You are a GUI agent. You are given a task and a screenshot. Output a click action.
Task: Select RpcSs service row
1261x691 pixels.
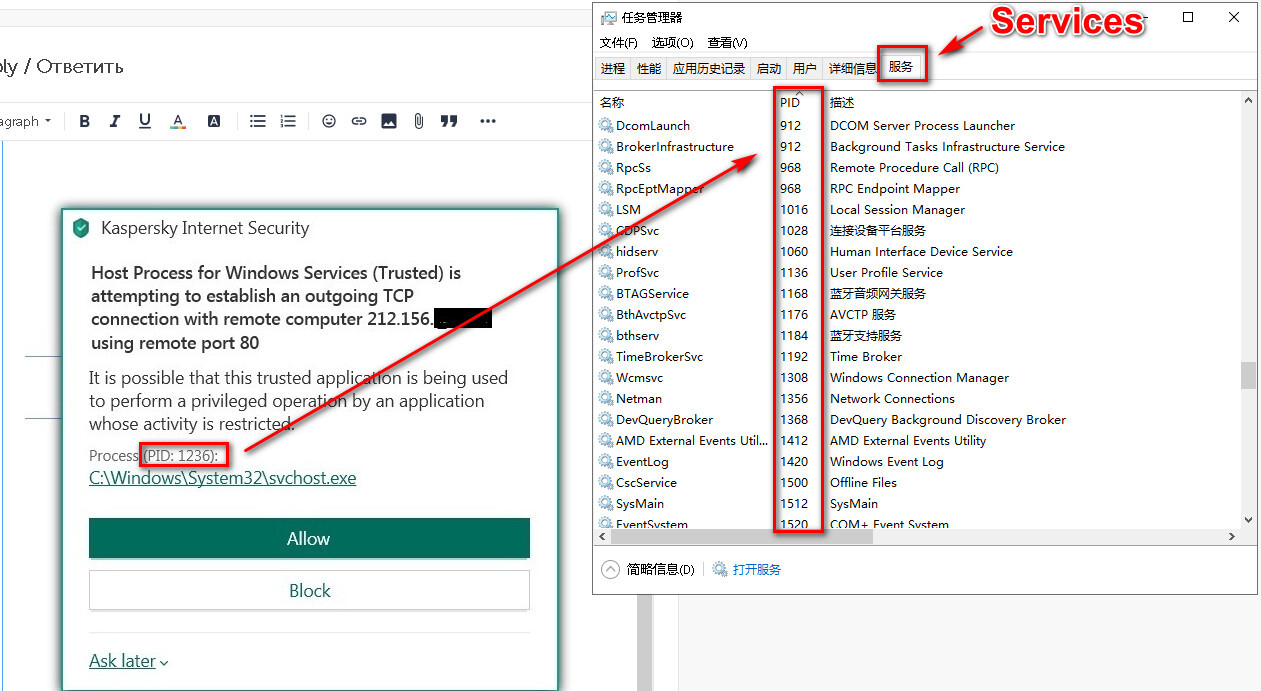[x=918, y=167]
